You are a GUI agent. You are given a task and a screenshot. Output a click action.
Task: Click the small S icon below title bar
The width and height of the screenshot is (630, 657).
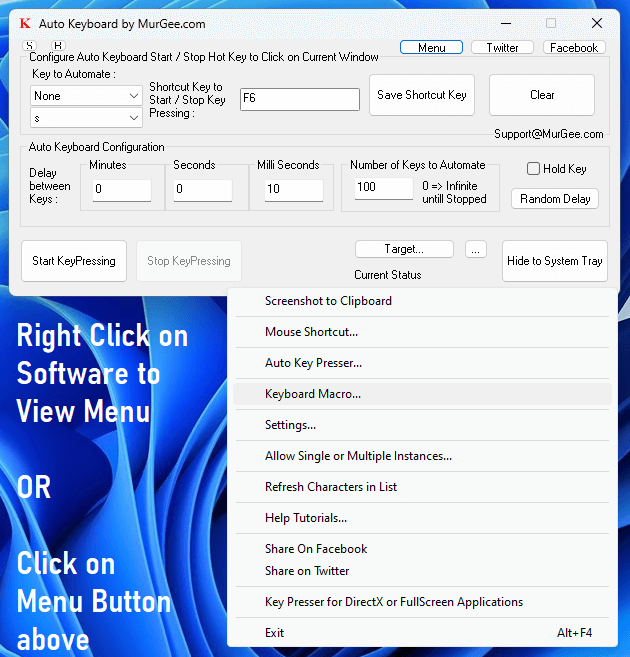point(28,46)
